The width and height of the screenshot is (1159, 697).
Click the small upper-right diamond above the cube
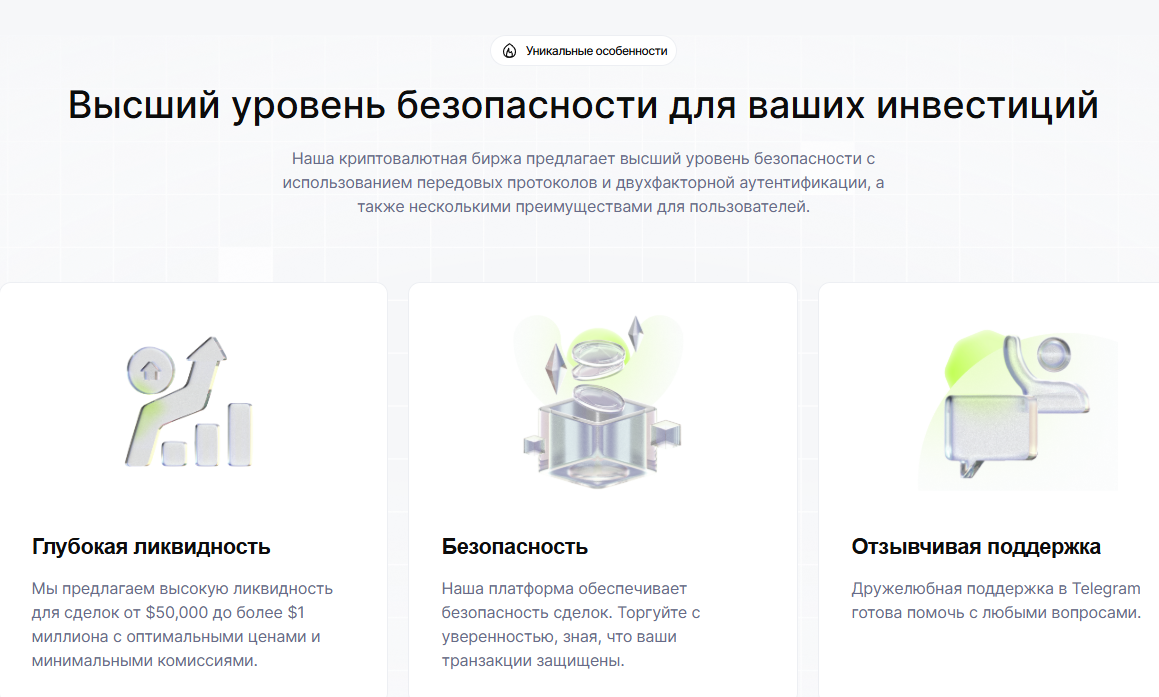(633, 333)
